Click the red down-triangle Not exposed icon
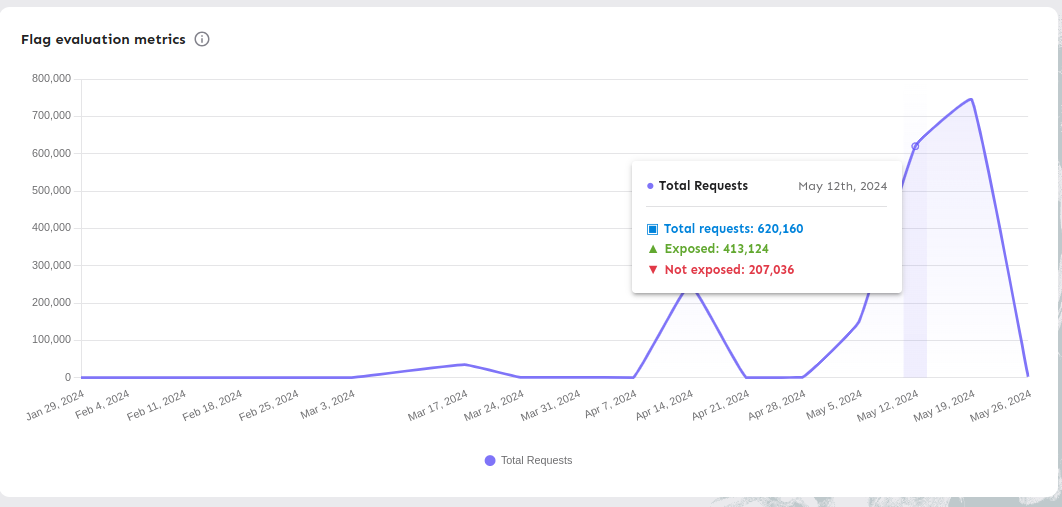The image size is (1062, 507). point(652,270)
